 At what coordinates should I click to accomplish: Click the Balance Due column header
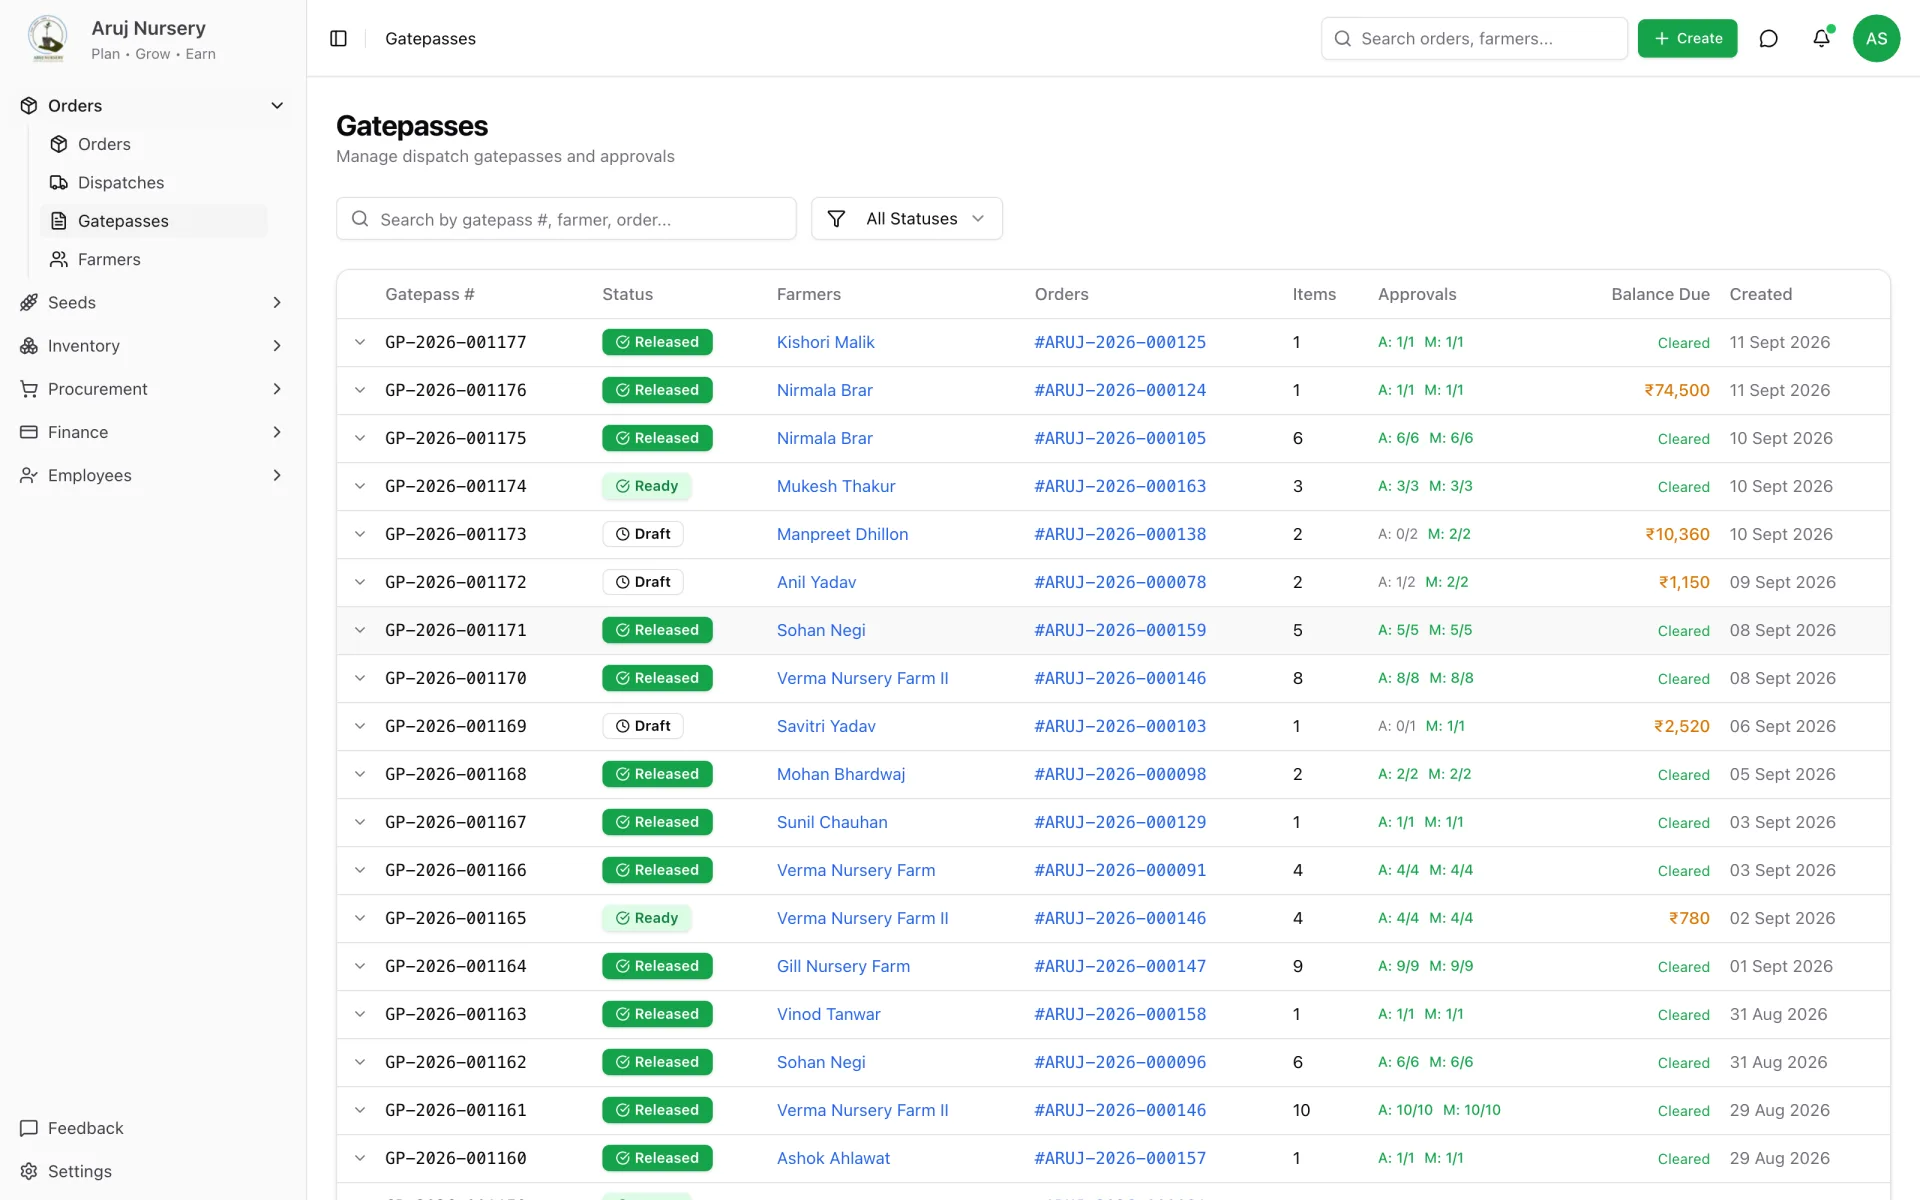pos(1660,294)
